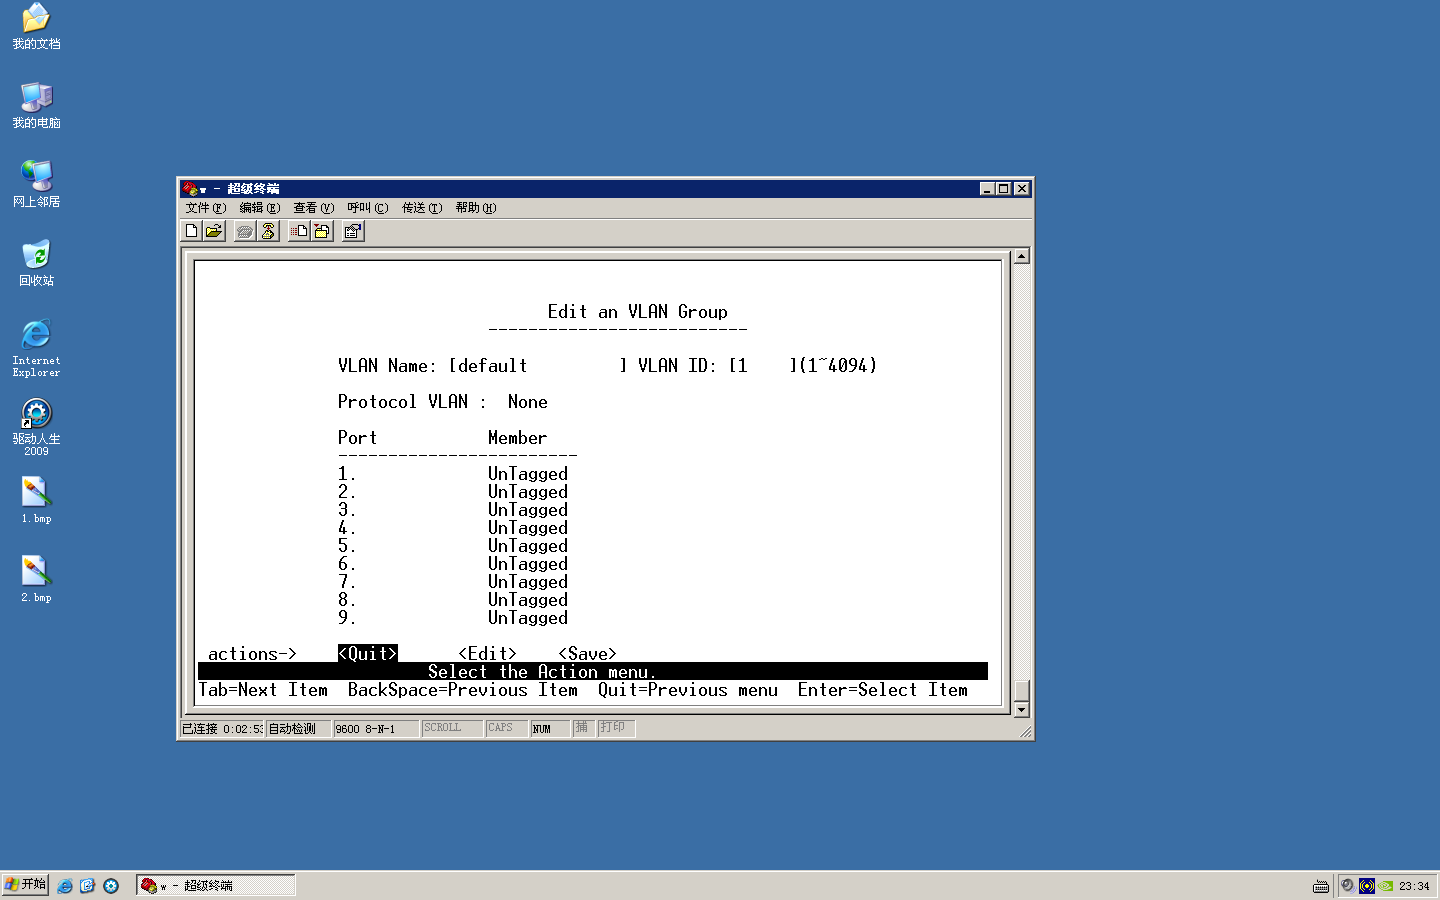Click the Call (grey phone) toolbar icon
This screenshot has width=1440, height=900.
[x=245, y=231]
